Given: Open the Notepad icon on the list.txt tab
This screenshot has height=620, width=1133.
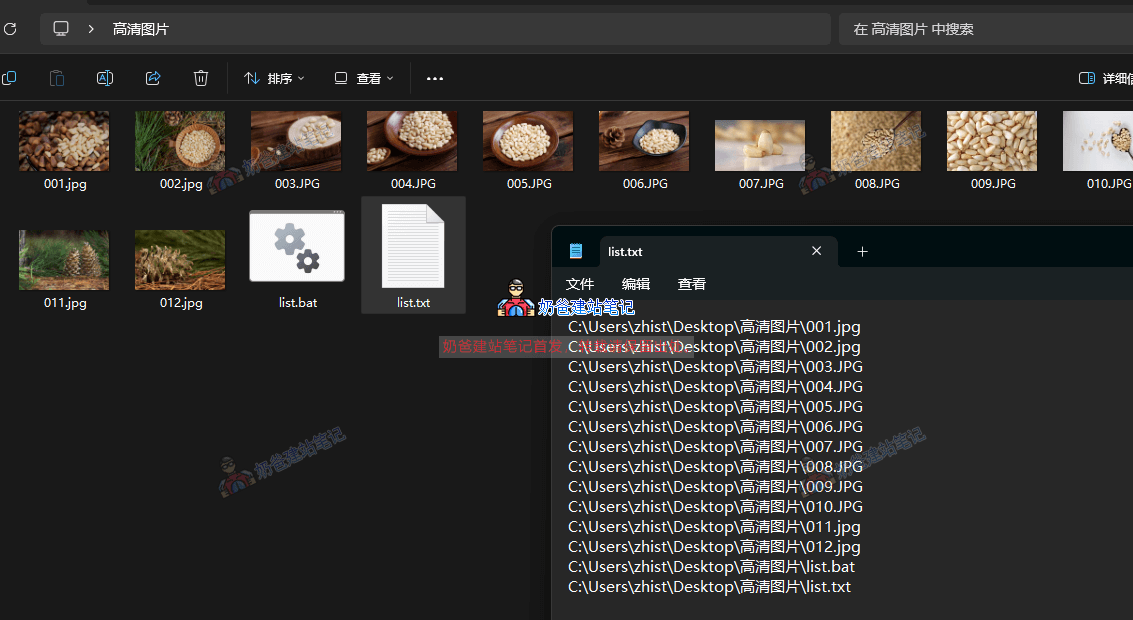Looking at the screenshot, I should coord(575,251).
